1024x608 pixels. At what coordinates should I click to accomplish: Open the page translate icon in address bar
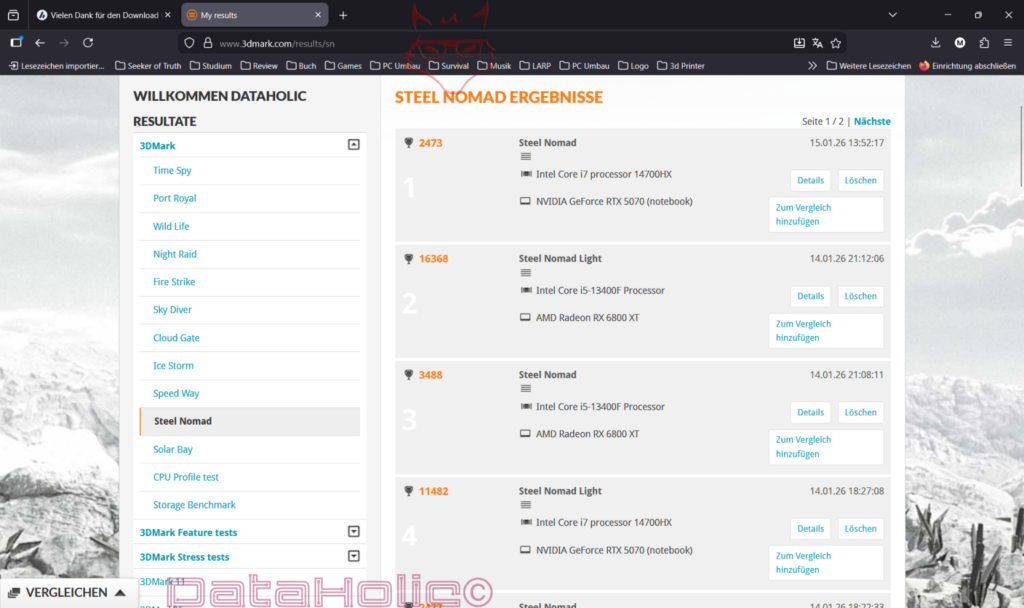pyautogui.click(x=818, y=43)
